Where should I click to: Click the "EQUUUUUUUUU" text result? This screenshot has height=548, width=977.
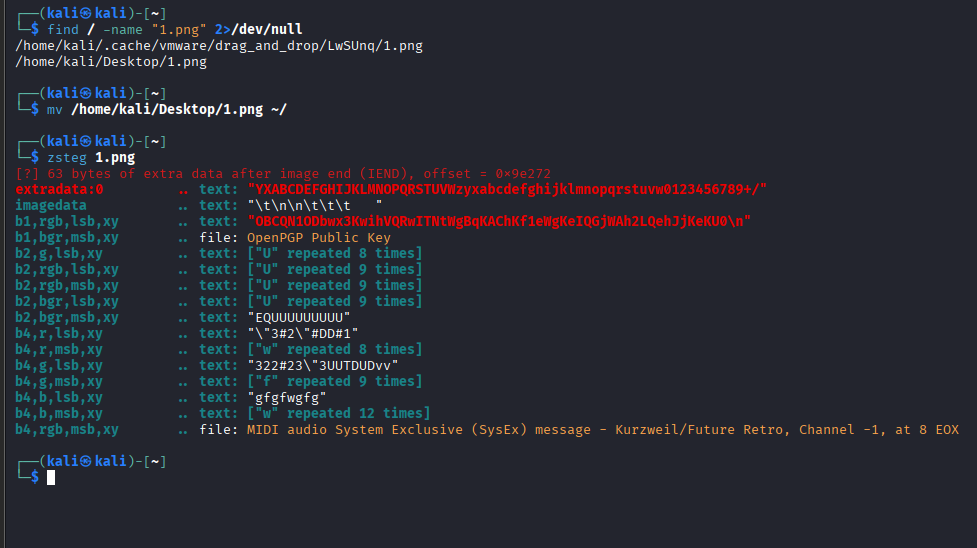[x=299, y=317]
